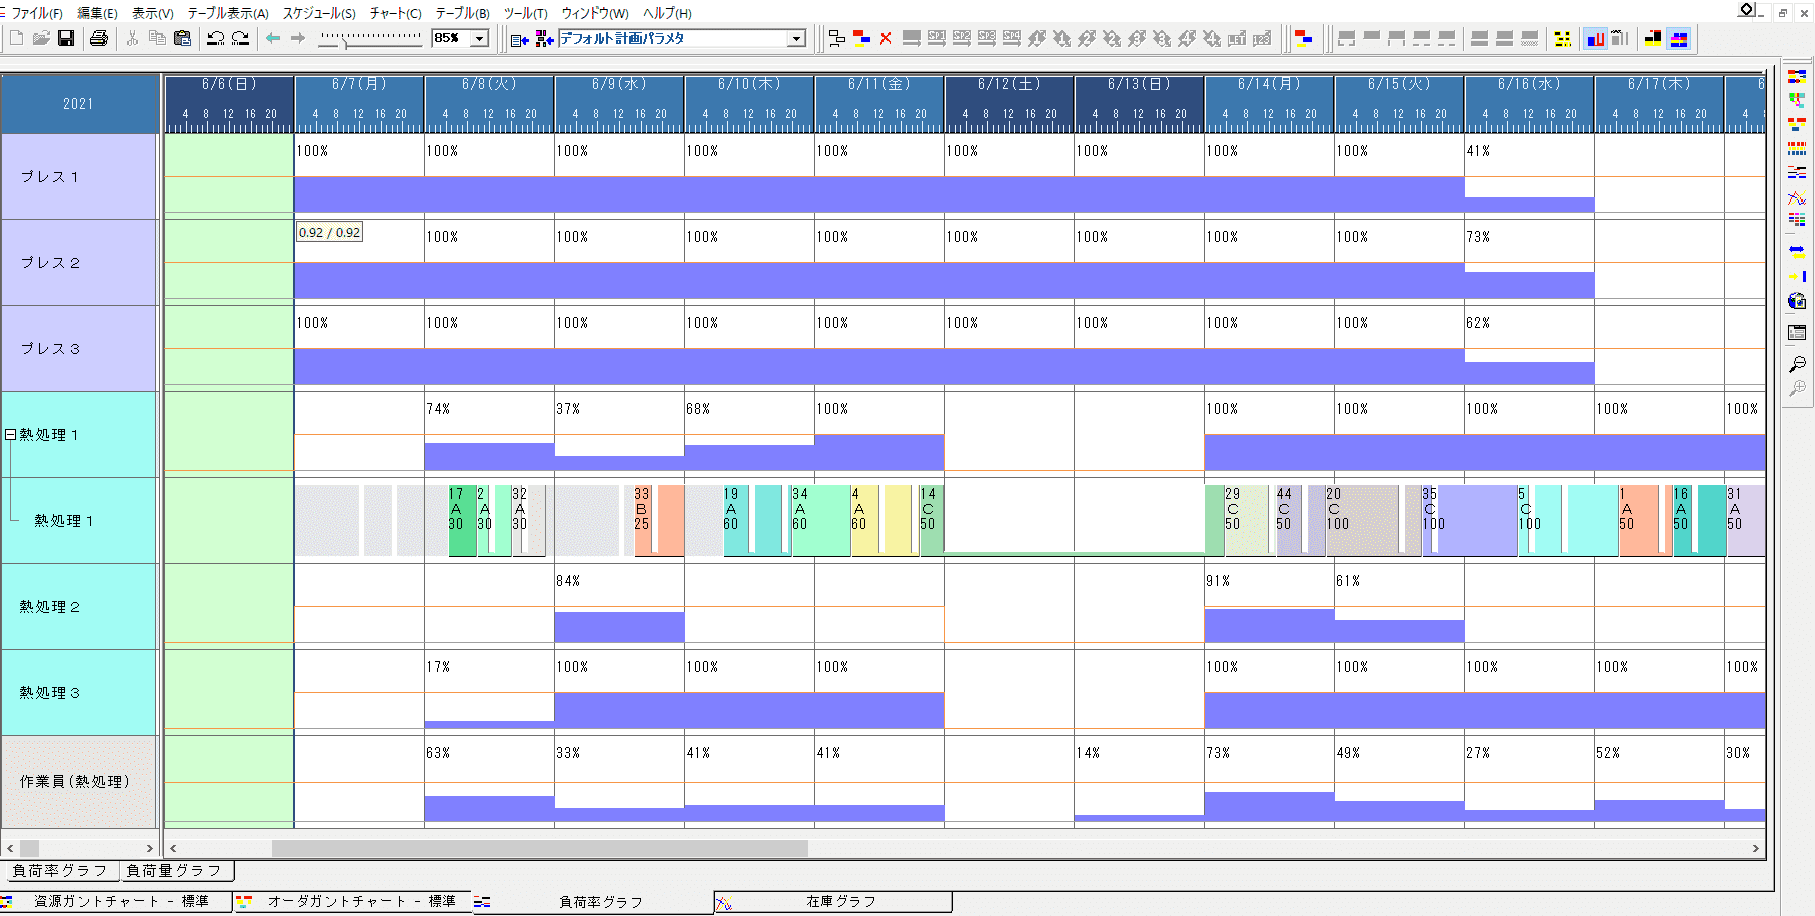Click the Print icon
1815x916 pixels.
coord(98,38)
